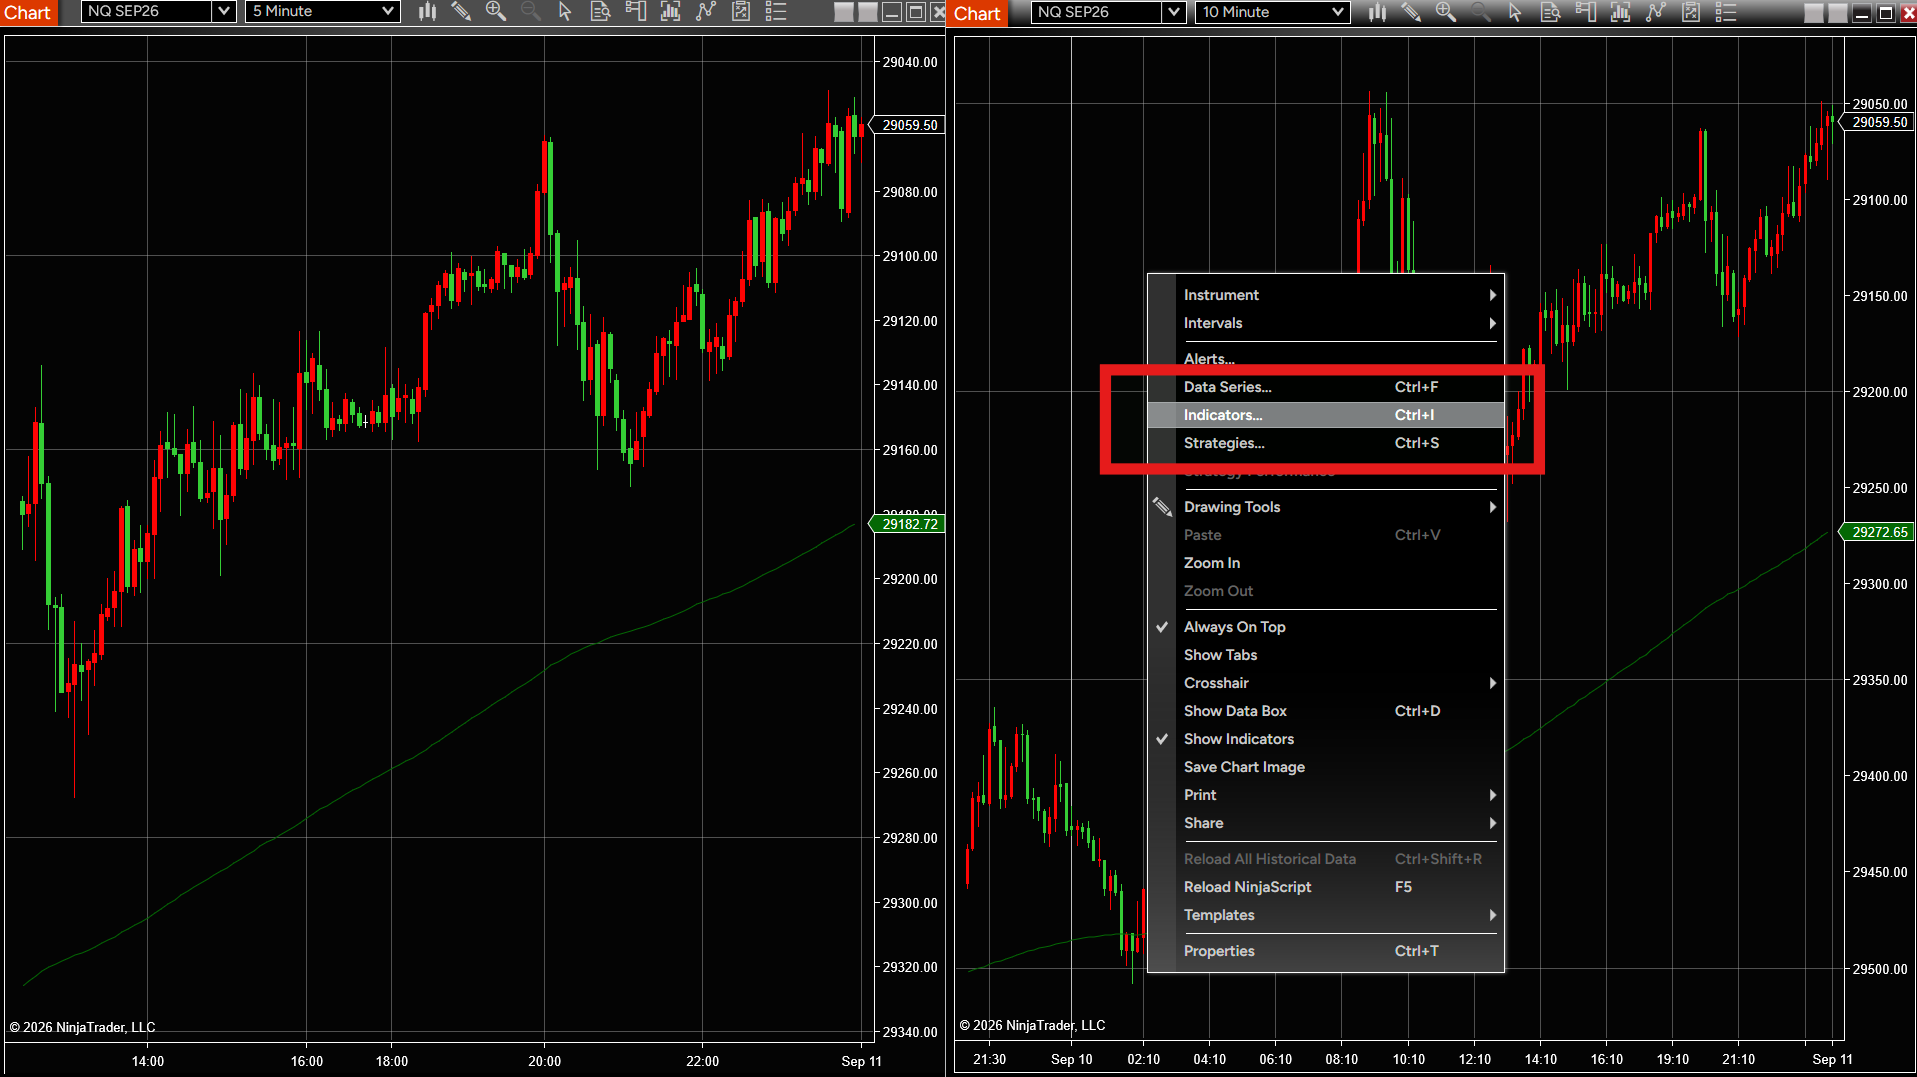The height and width of the screenshot is (1077, 1917).
Task: Expand Intervals submenu in context menu
Action: pyautogui.click(x=1325, y=323)
